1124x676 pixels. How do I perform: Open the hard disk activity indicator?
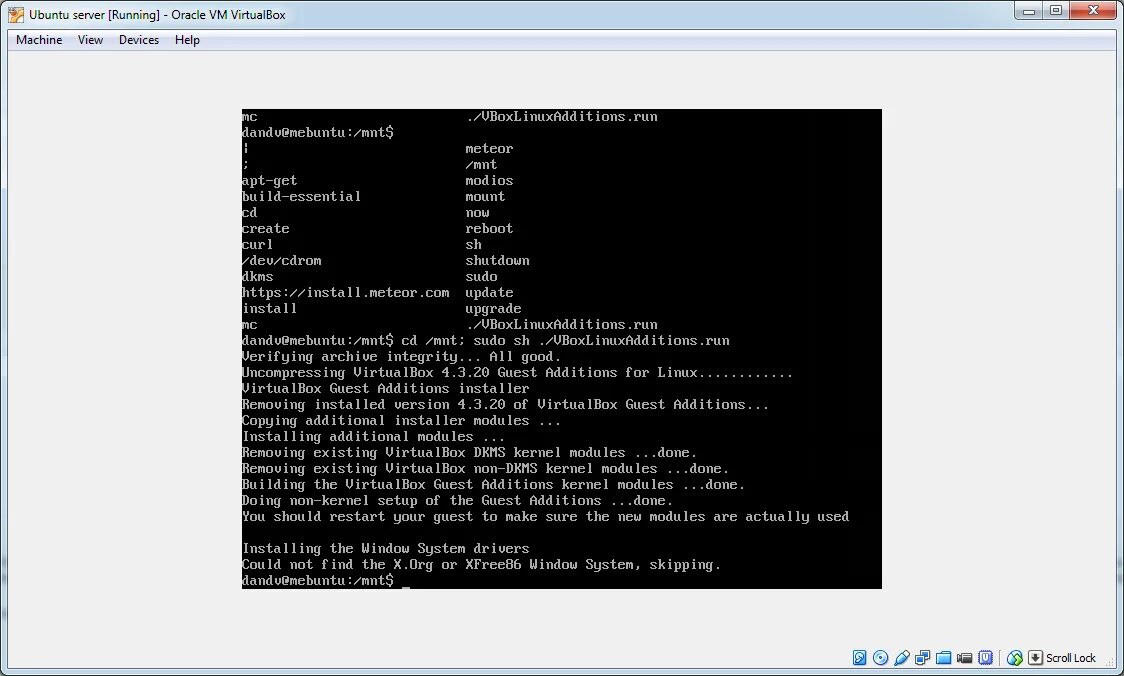pos(859,657)
